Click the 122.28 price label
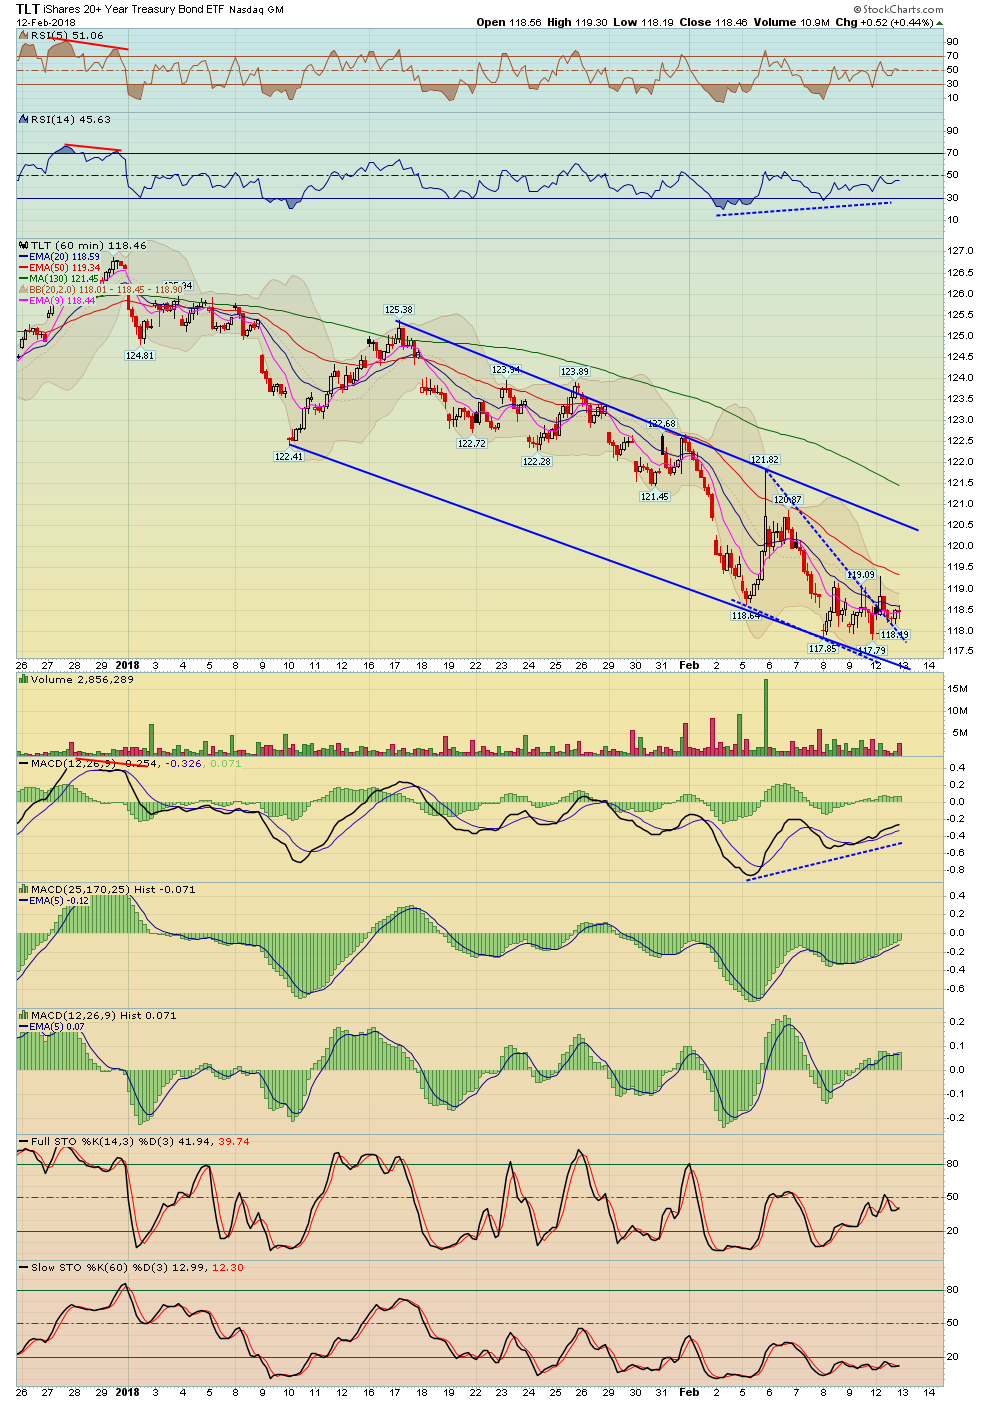Screen dimensions: 990x1401 tap(536, 461)
